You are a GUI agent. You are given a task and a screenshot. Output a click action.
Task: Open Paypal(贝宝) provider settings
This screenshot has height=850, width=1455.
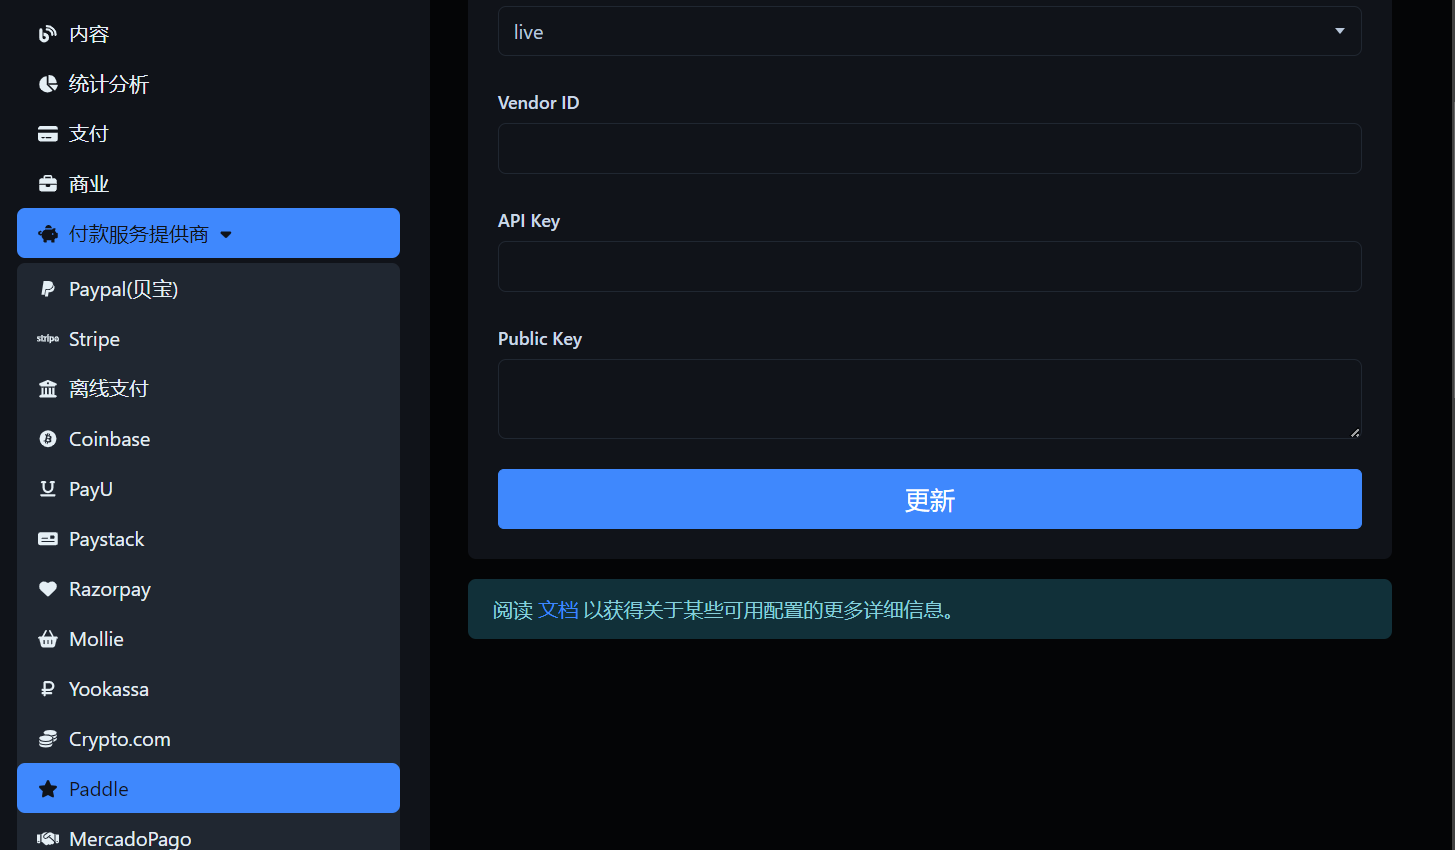[x=208, y=289]
